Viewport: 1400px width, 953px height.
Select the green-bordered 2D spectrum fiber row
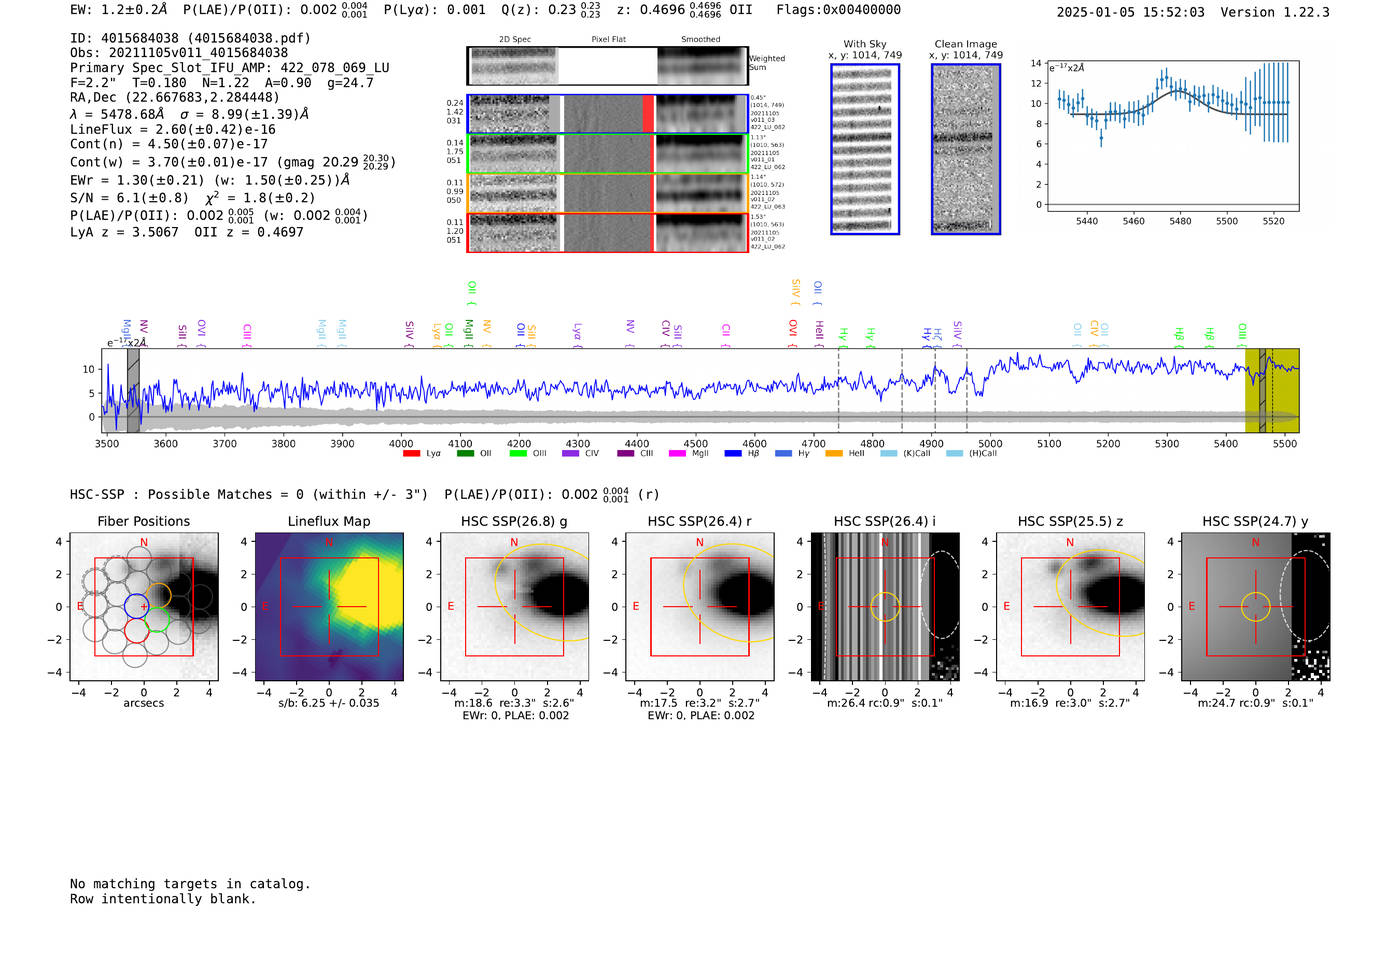[x=607, y=154]
